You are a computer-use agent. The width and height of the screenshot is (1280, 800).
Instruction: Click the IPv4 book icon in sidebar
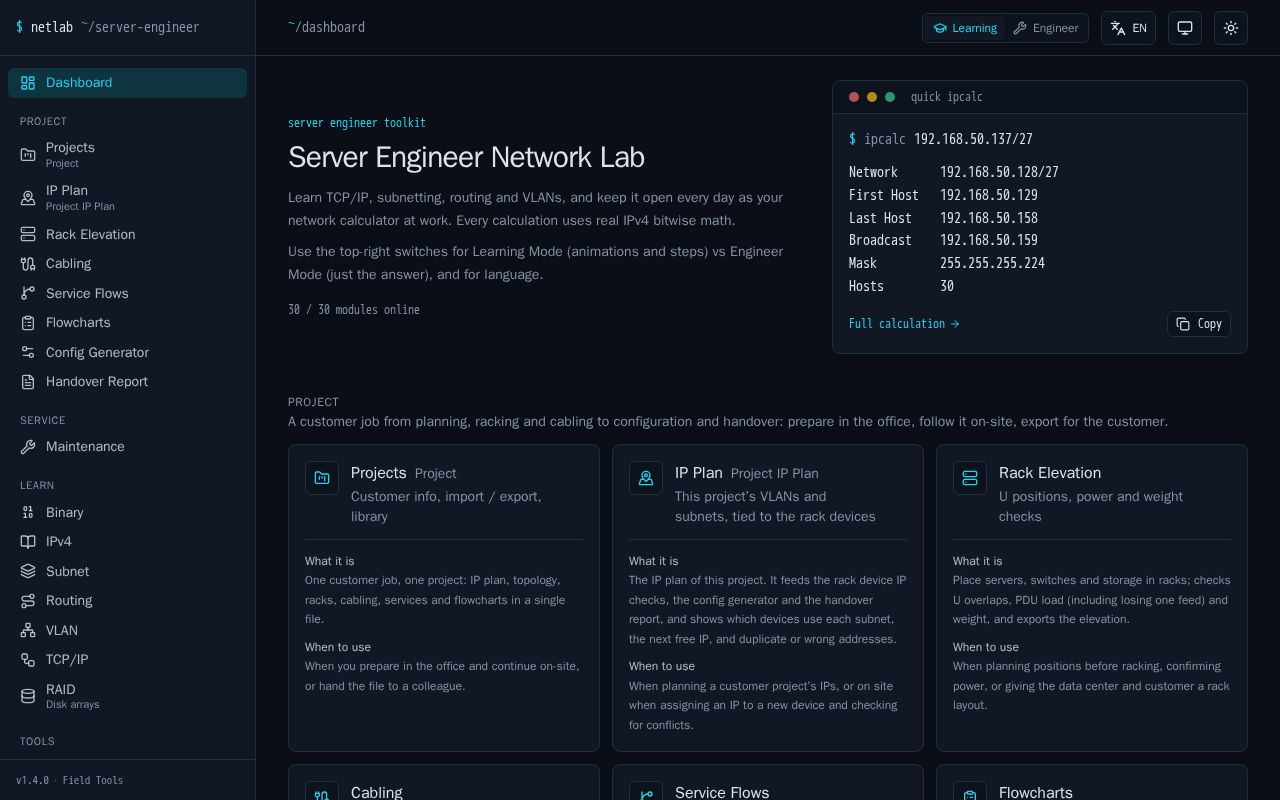(28, 542)
